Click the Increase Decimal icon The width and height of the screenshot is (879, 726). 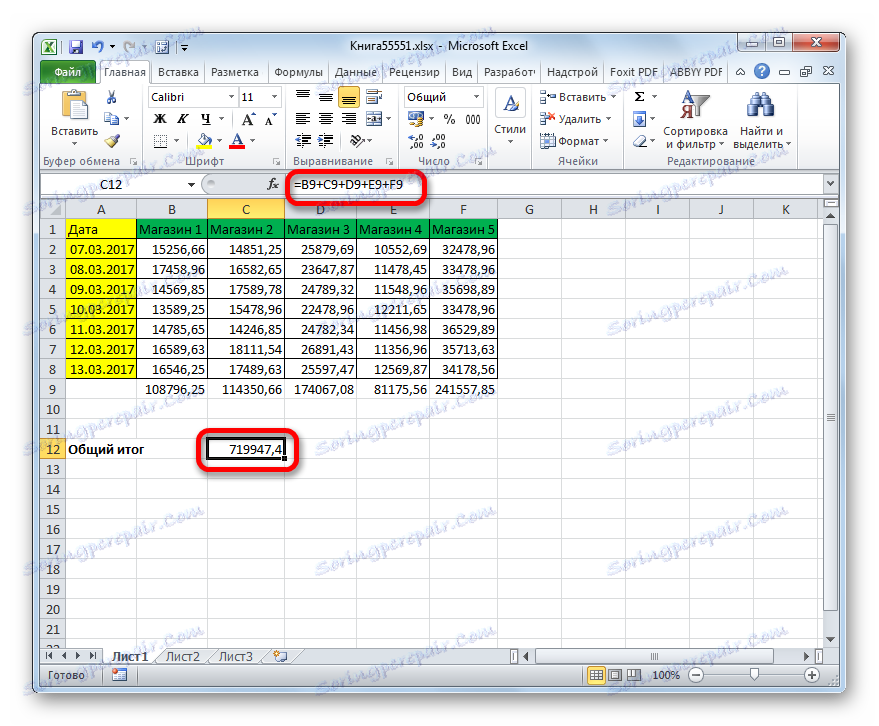pyautogui.click(x=417, y=142)
